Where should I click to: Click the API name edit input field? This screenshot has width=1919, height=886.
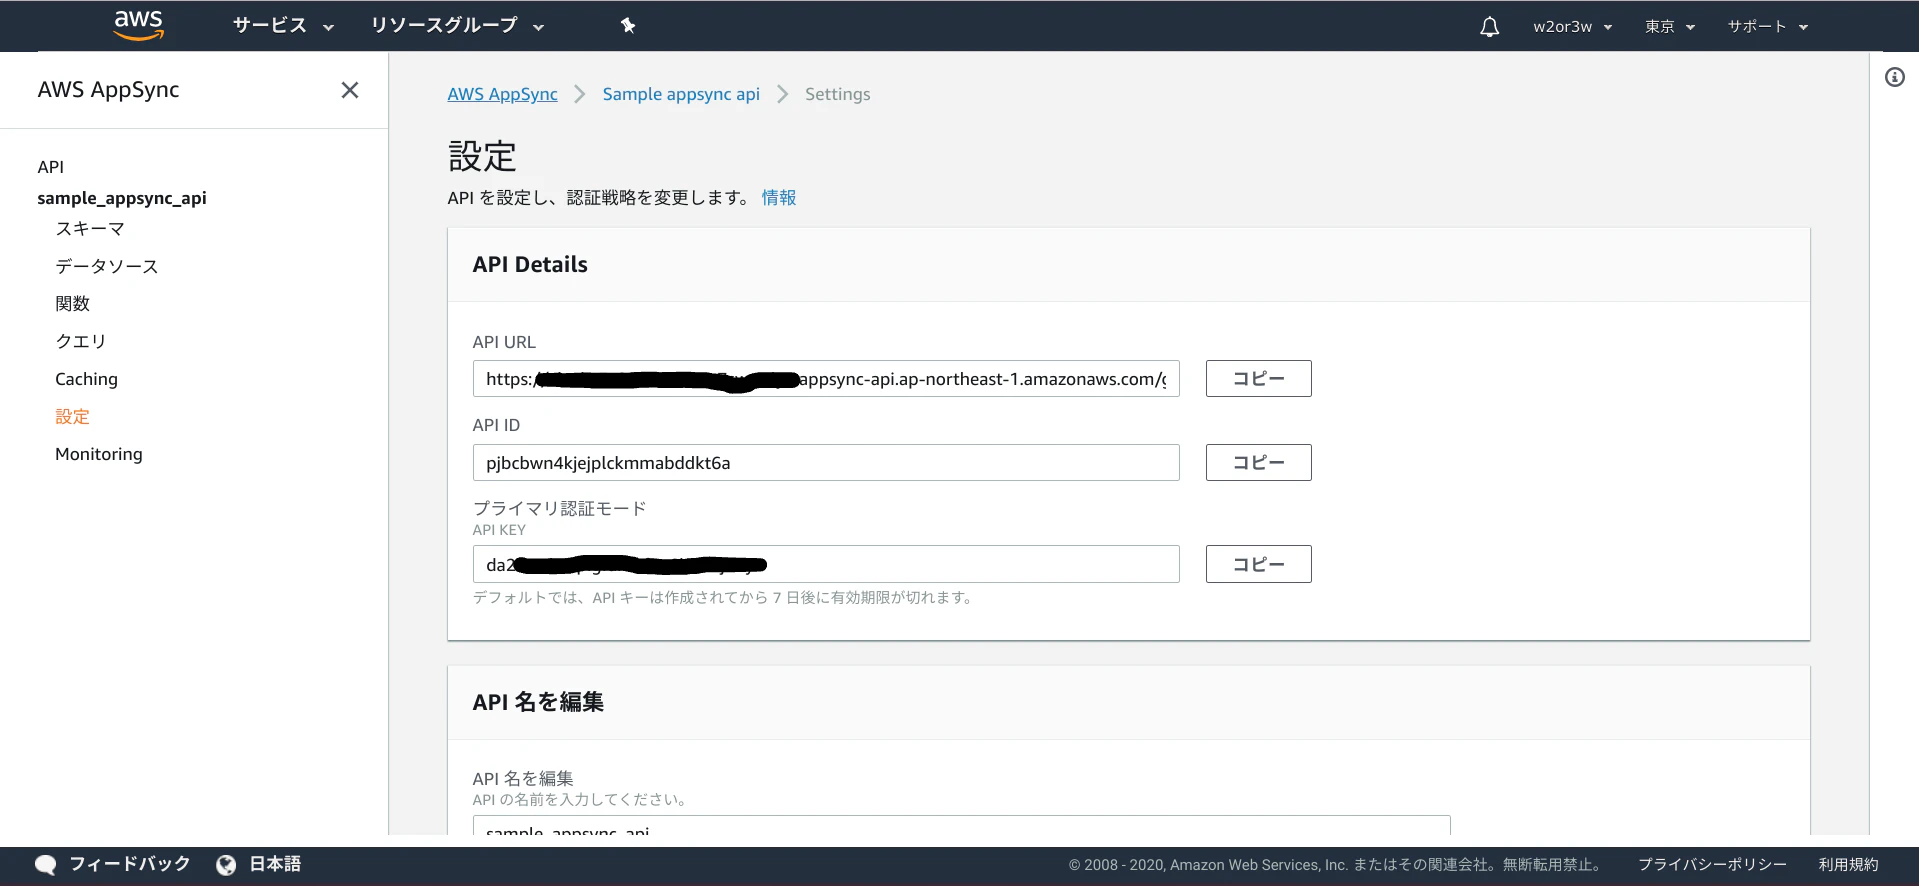(x=961, y=826)
